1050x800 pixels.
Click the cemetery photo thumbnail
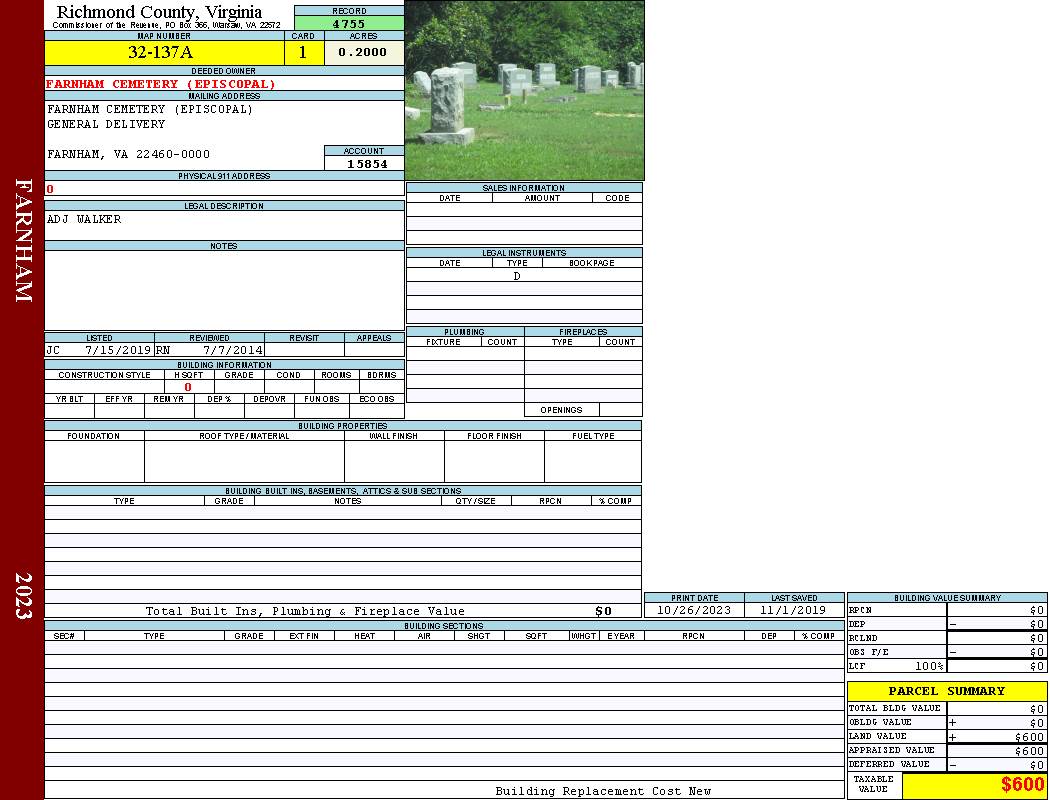click(x=524, y=90)
